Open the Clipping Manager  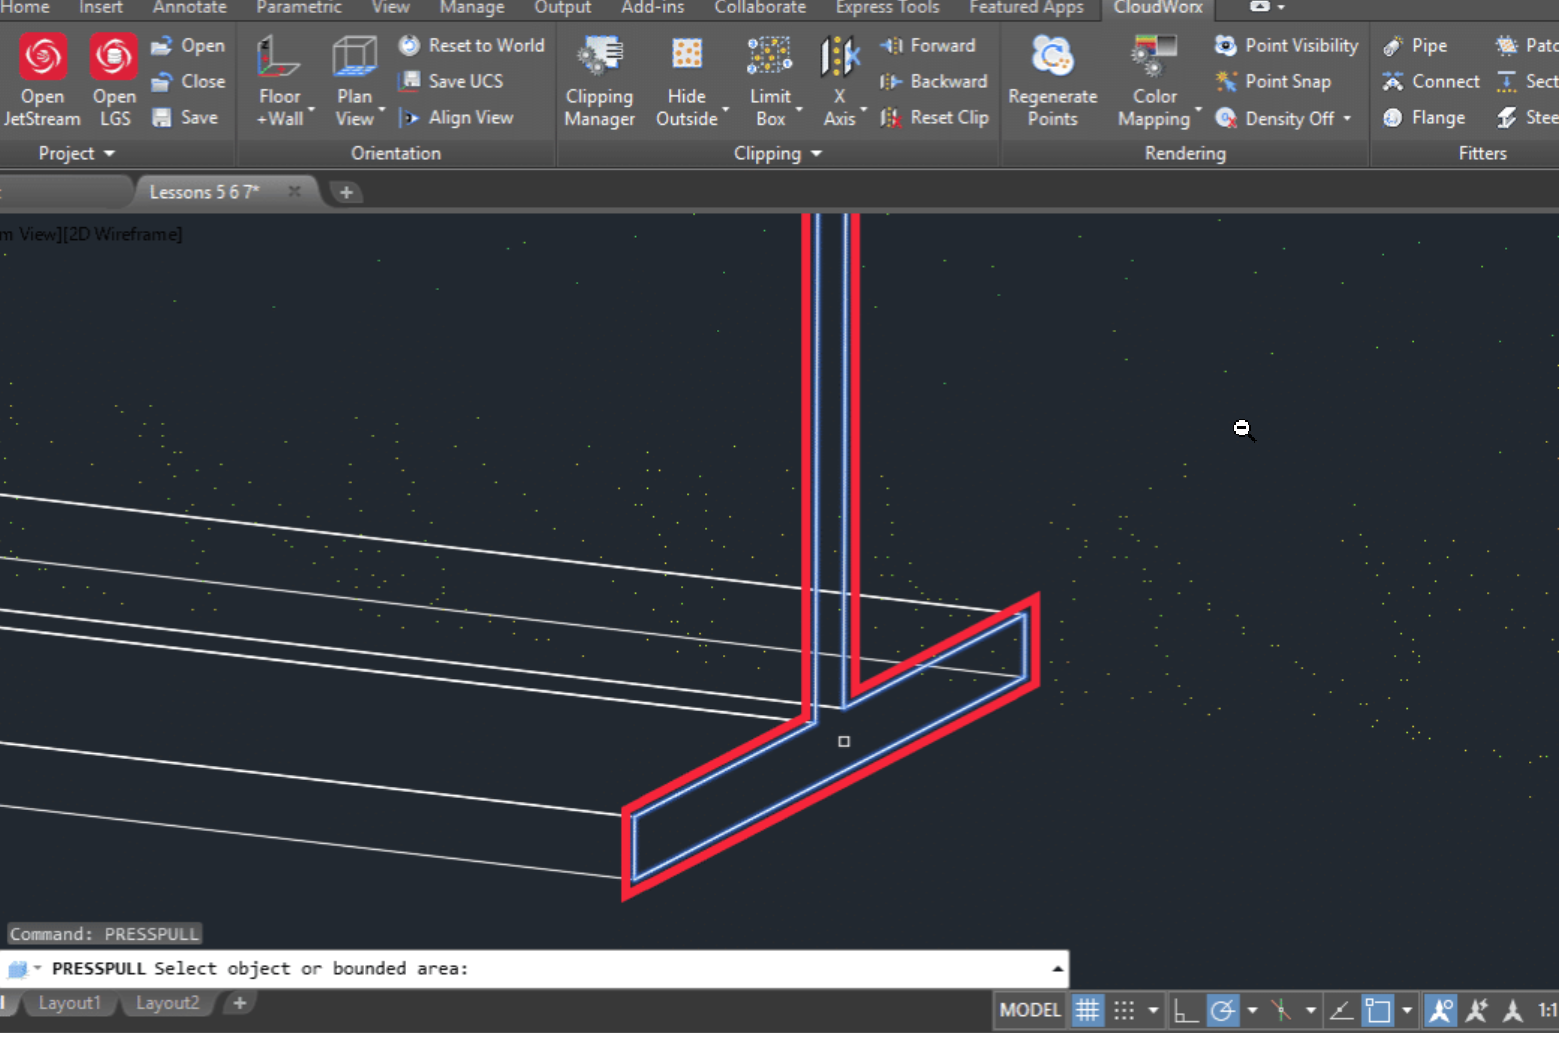coord(599,80)
